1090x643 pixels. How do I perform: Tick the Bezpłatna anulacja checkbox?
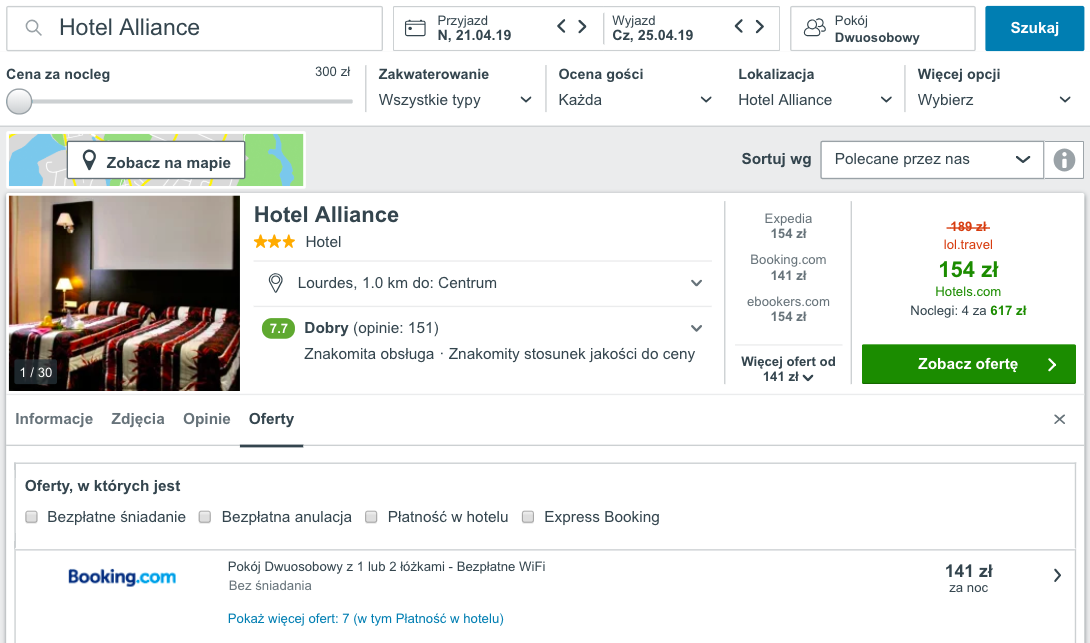(205, 517)
